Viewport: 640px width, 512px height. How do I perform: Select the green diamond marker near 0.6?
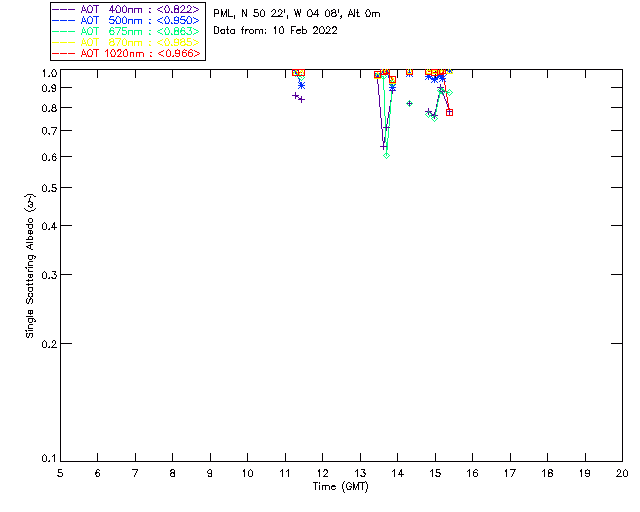point(387,156)
